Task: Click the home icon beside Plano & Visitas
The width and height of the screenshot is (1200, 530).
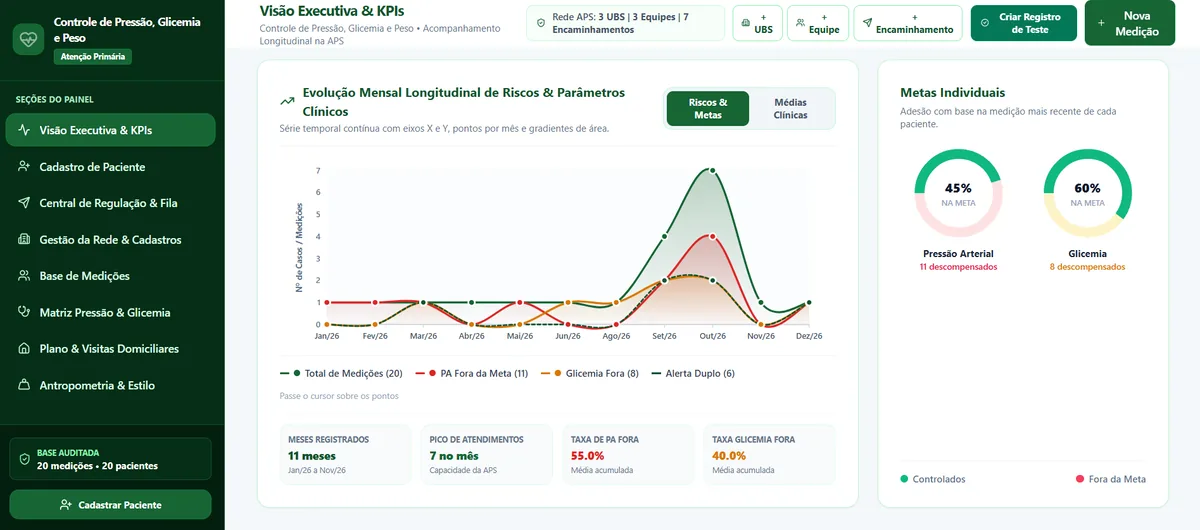Action: point(24,349)
